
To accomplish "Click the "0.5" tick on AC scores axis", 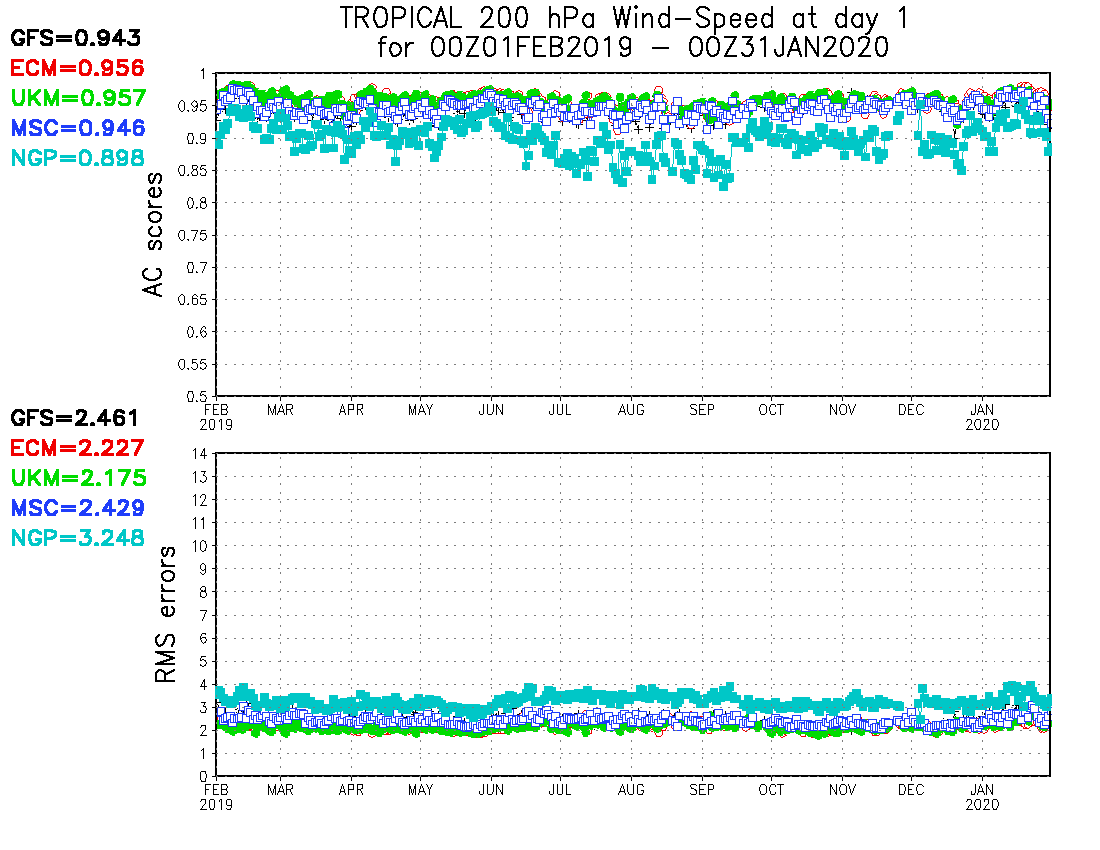I will 197,397.
